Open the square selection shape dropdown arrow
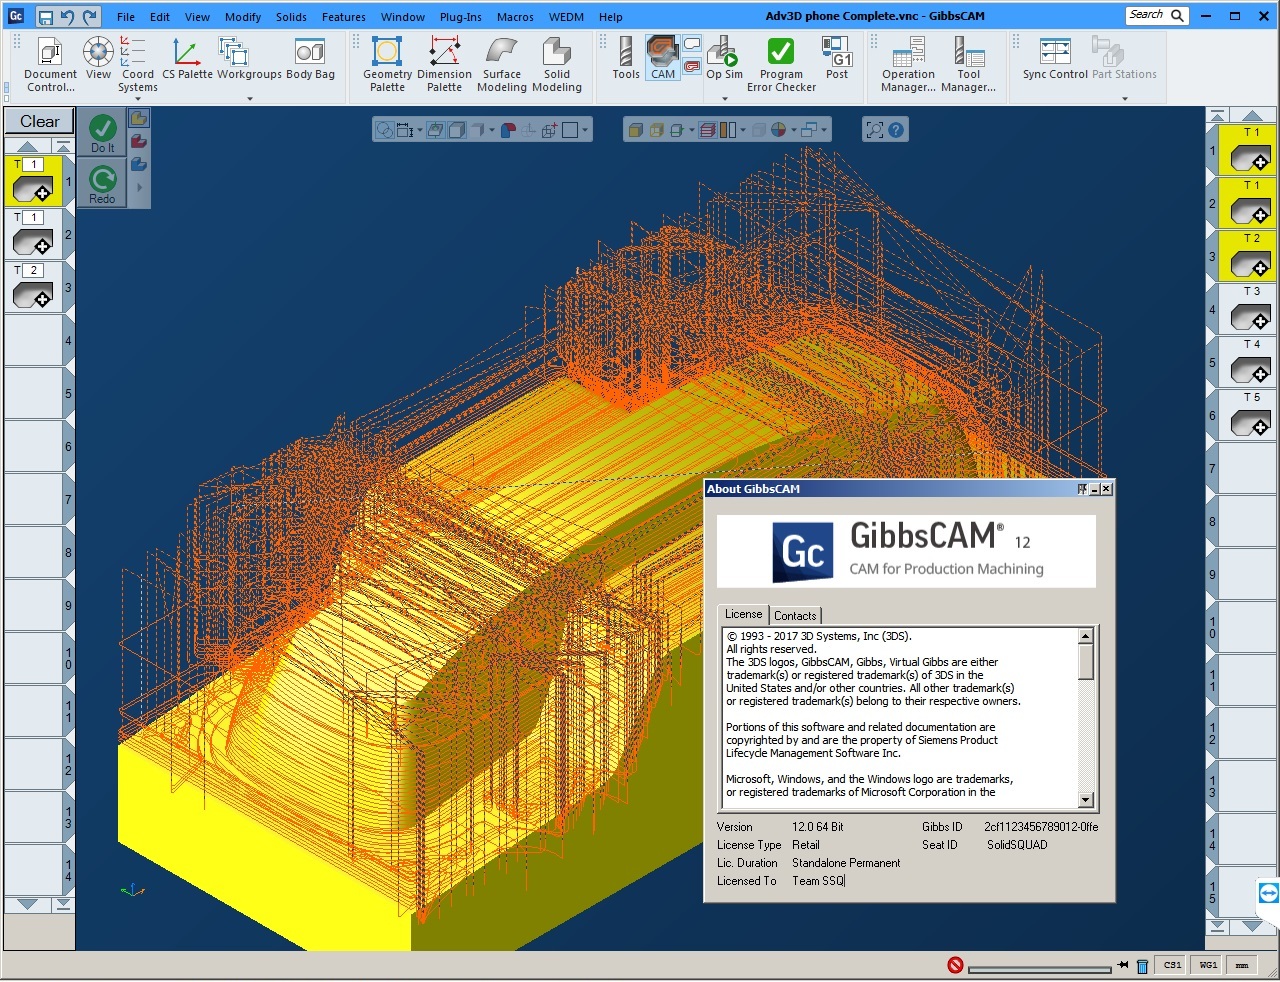The width and height of the screenshot is (1280, 982). pos(585,130)
